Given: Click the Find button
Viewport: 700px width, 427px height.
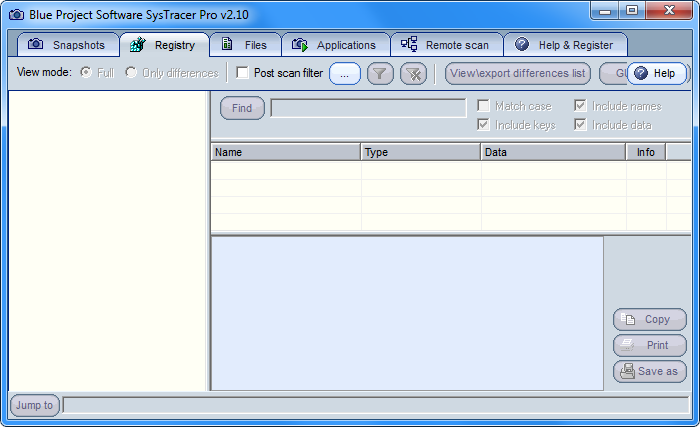Looking at the screenshot, I should coord(242,108).
